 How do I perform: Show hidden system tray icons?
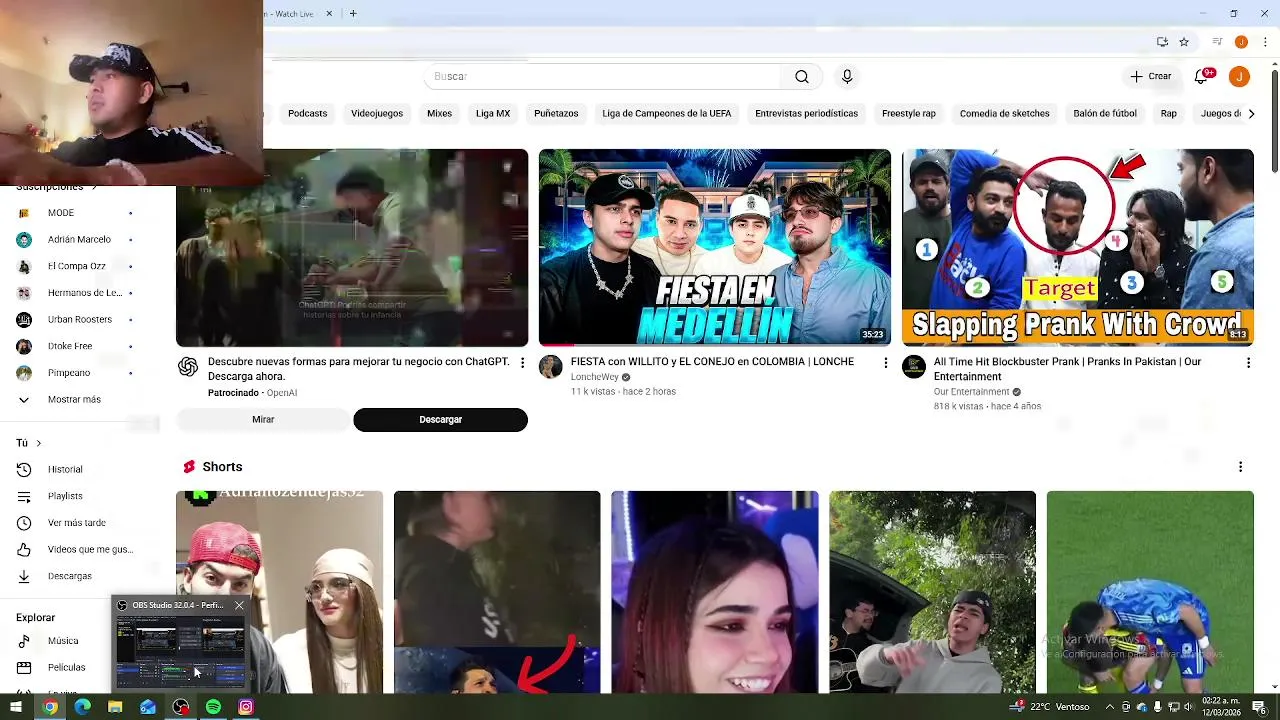click(1109, 707)
